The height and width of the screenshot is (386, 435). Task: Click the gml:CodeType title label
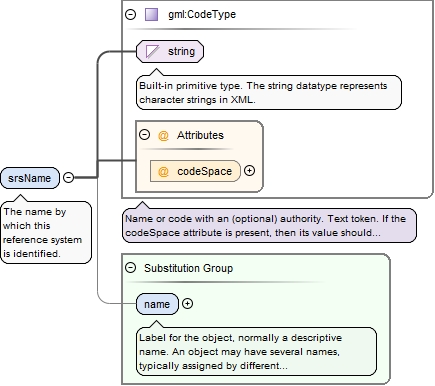[x=202, y=15]
